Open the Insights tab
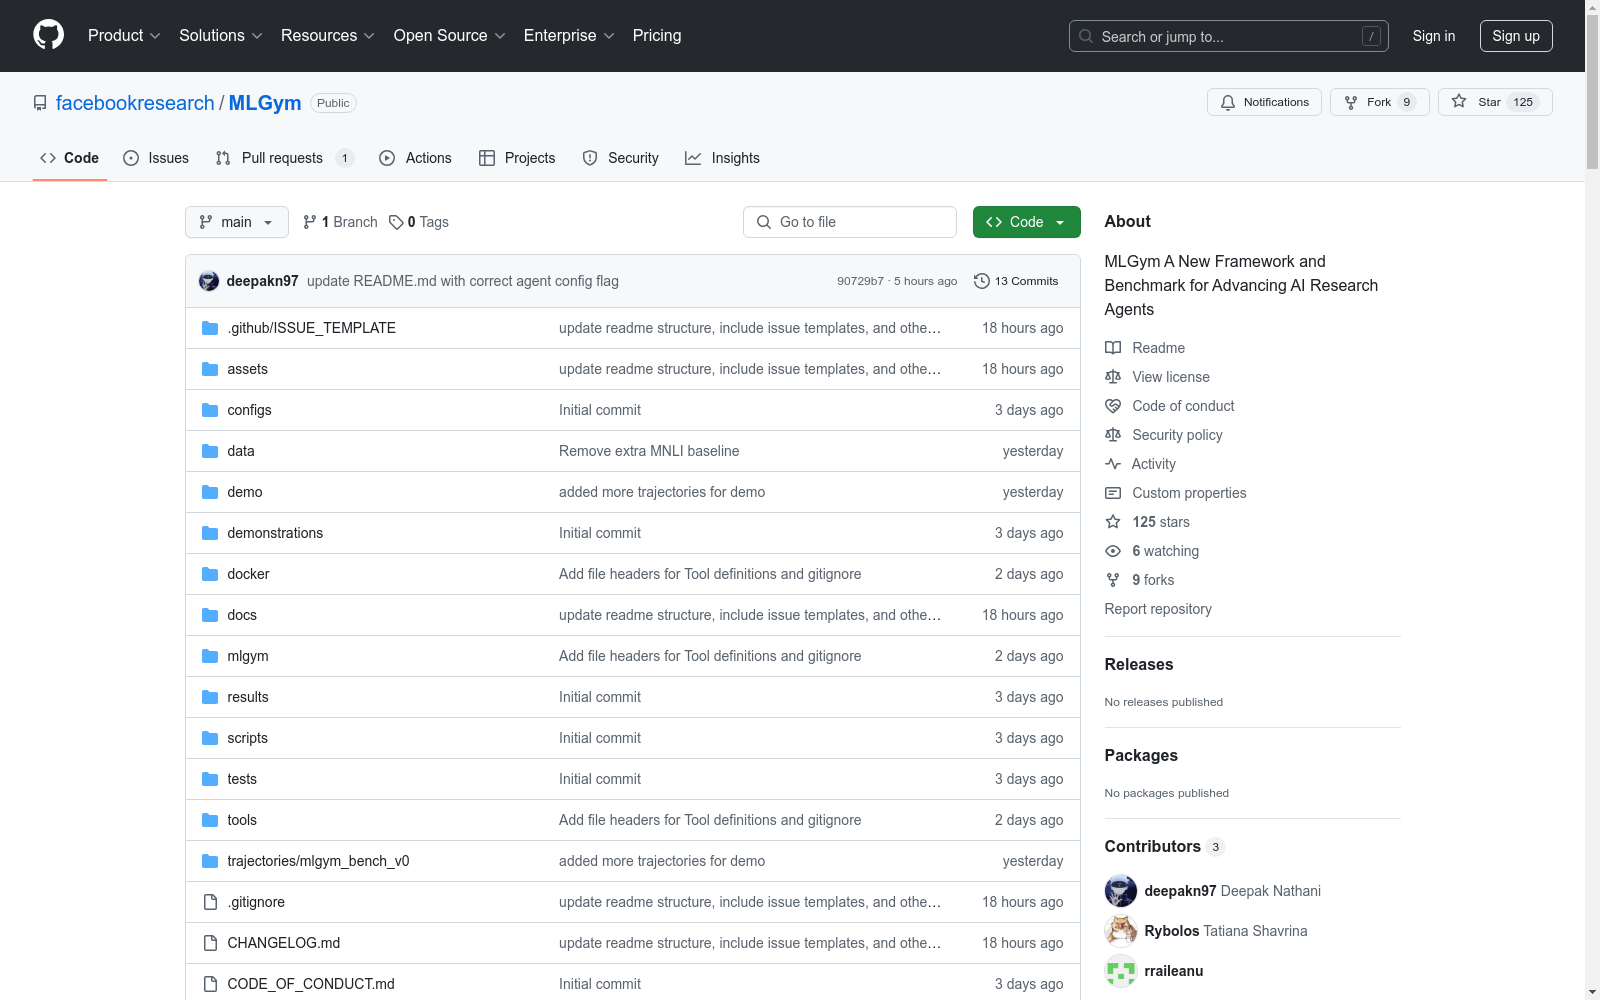This screenshot has height=1000, width=1600. pyautogui.click(x=722, y=158)
